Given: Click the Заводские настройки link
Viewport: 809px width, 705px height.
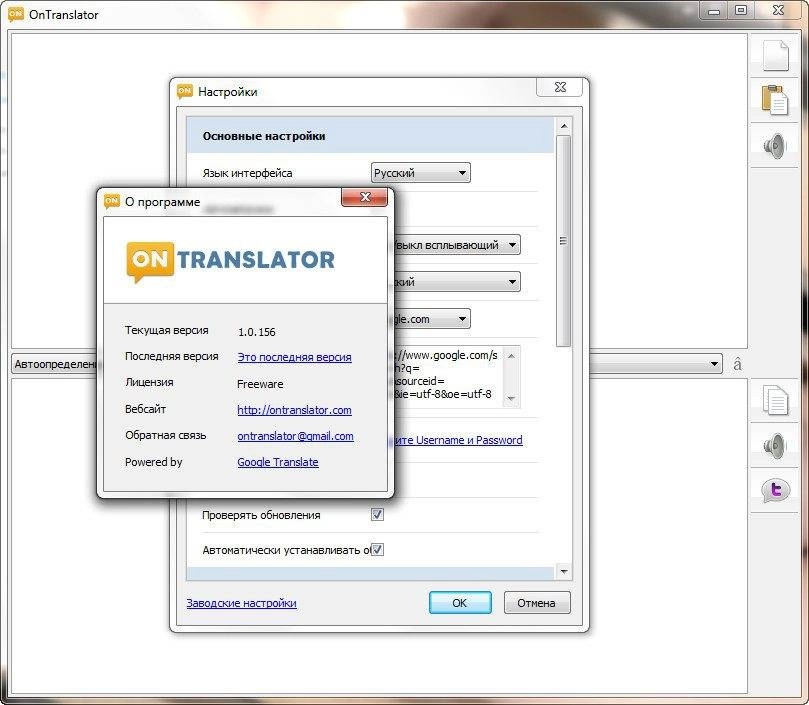Looking at the screenshot, I should pyautogui.click(x=241, y=603).
